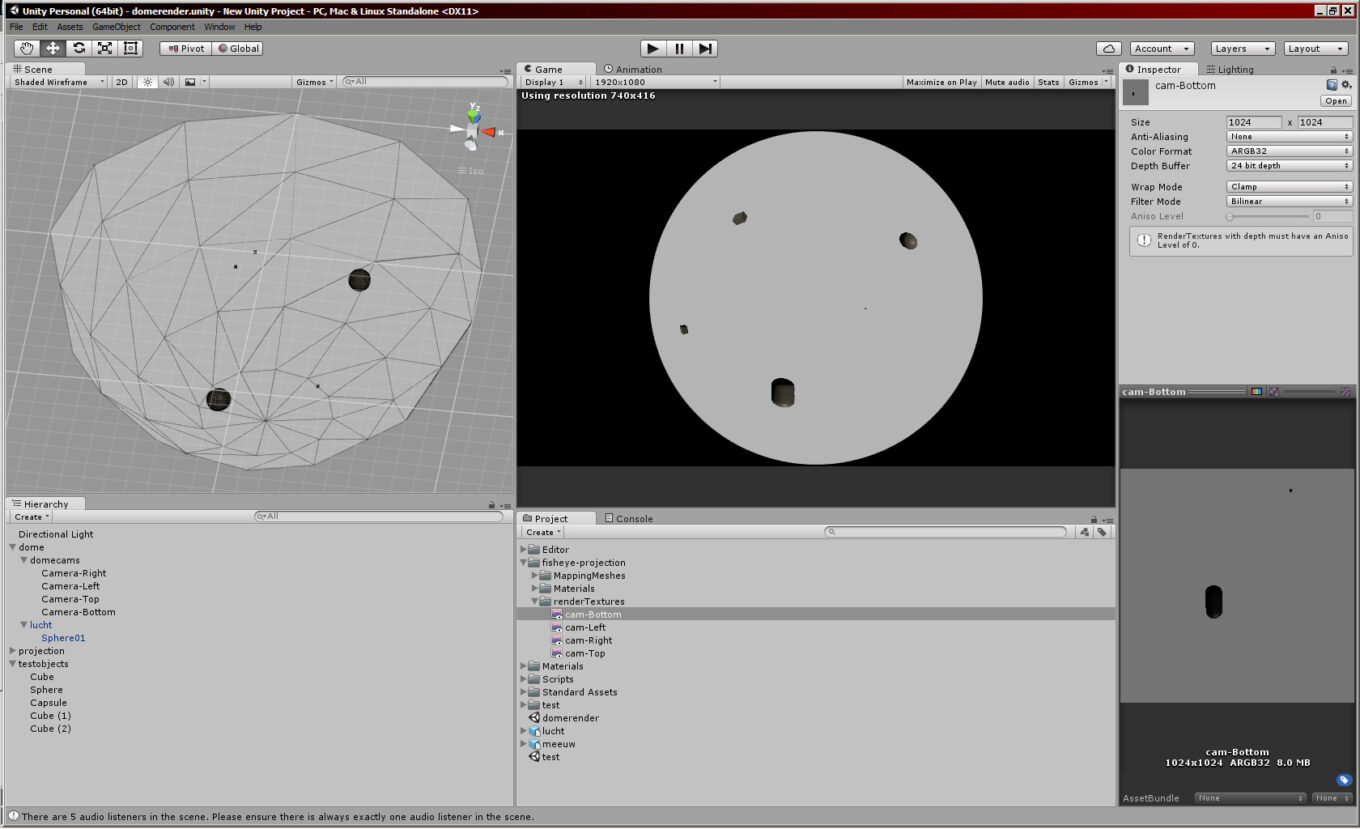Select the Scale tool
This screenshot has width=1360, height=829.
(105, 48)
